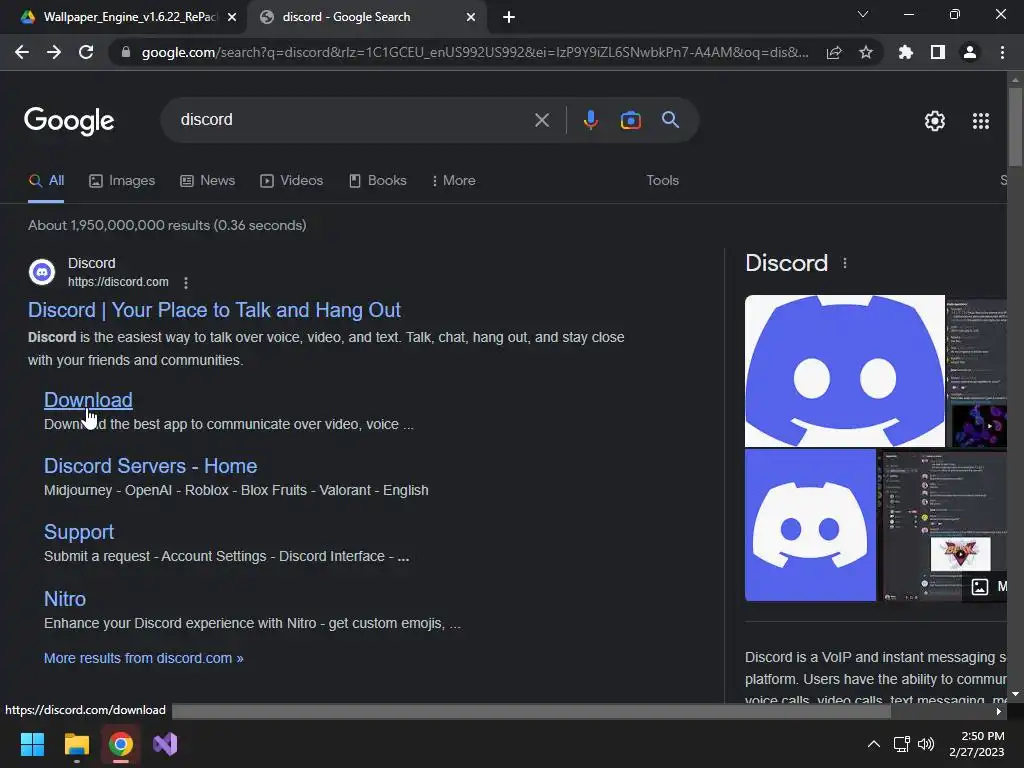Click Chrome icon in taskbar
The height and width of the screenshot is (768, 1024).
121,744
